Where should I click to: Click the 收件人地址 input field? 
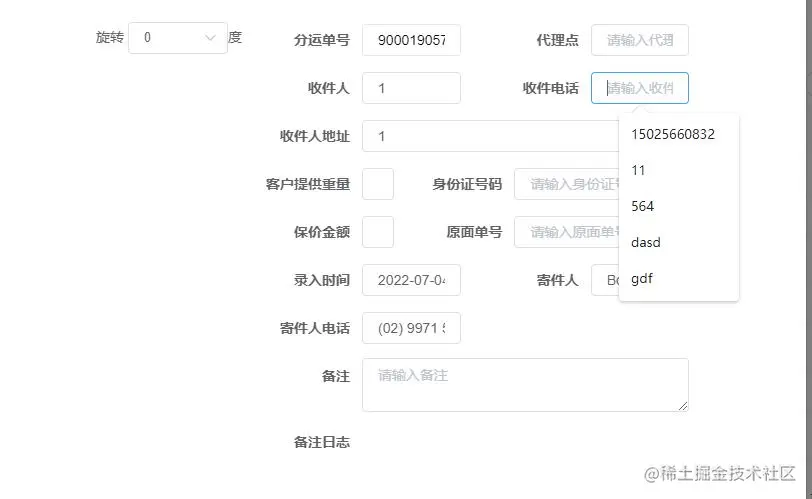[491, 136]
